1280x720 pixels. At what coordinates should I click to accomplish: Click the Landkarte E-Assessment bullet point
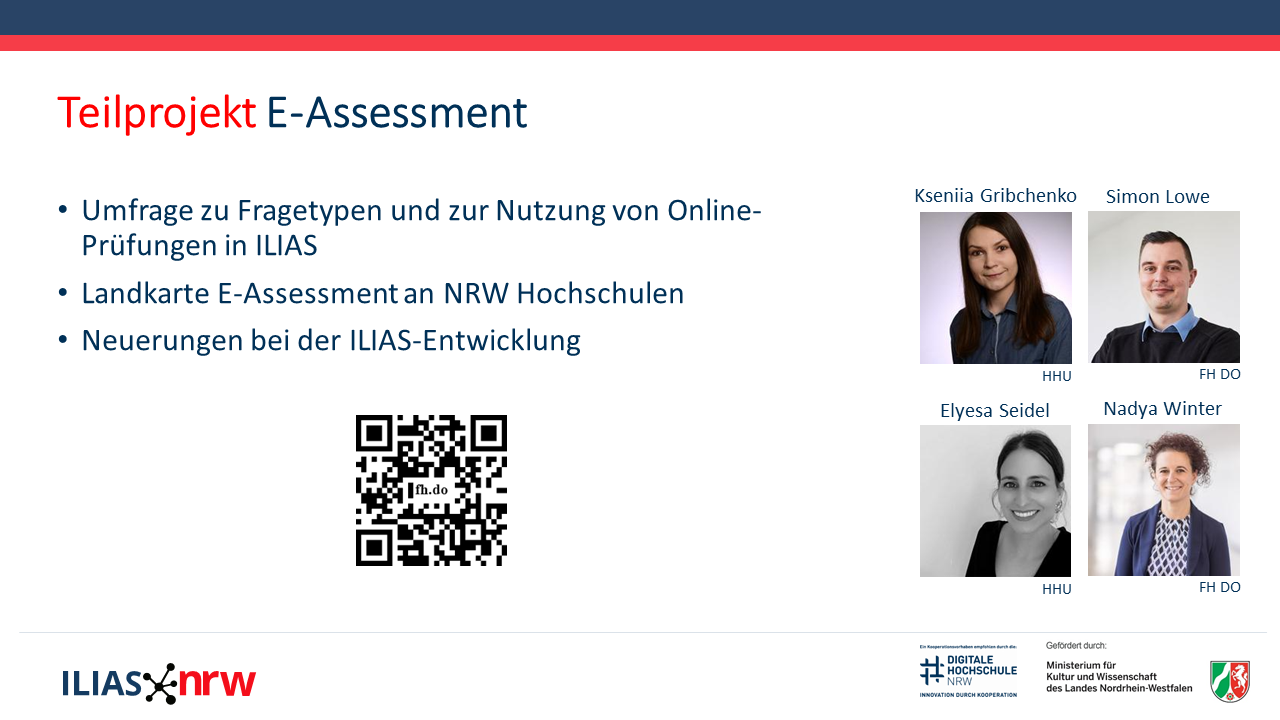[382, 293]
